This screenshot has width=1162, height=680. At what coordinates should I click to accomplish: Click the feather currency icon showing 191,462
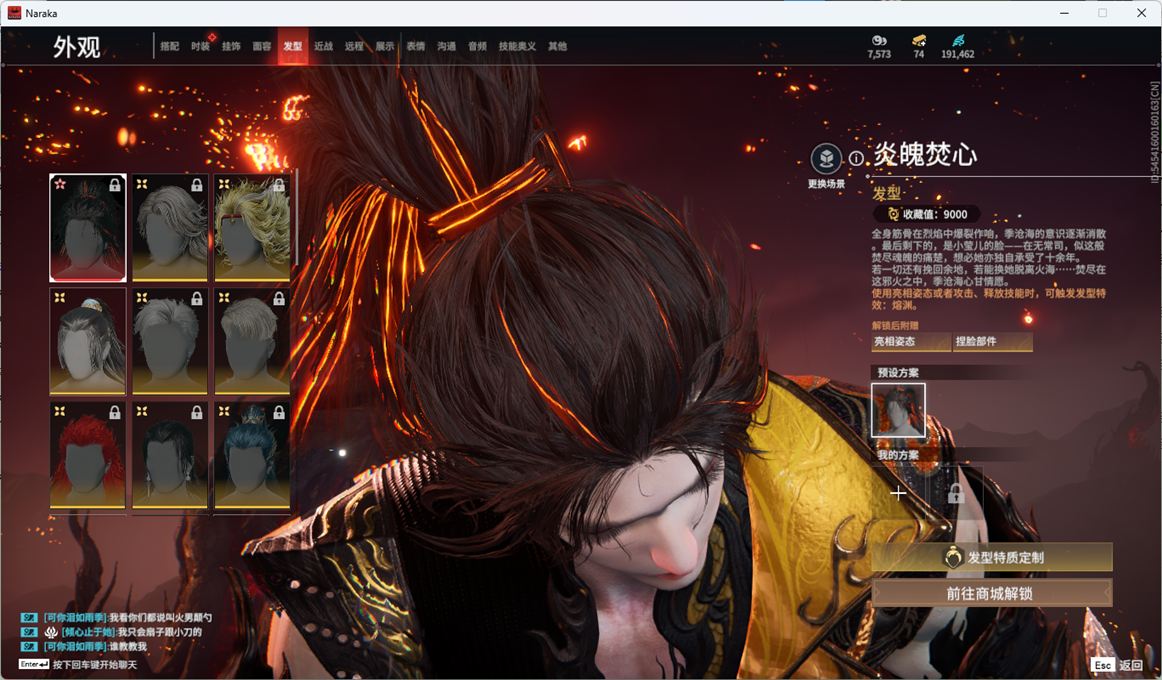(958, 40)
